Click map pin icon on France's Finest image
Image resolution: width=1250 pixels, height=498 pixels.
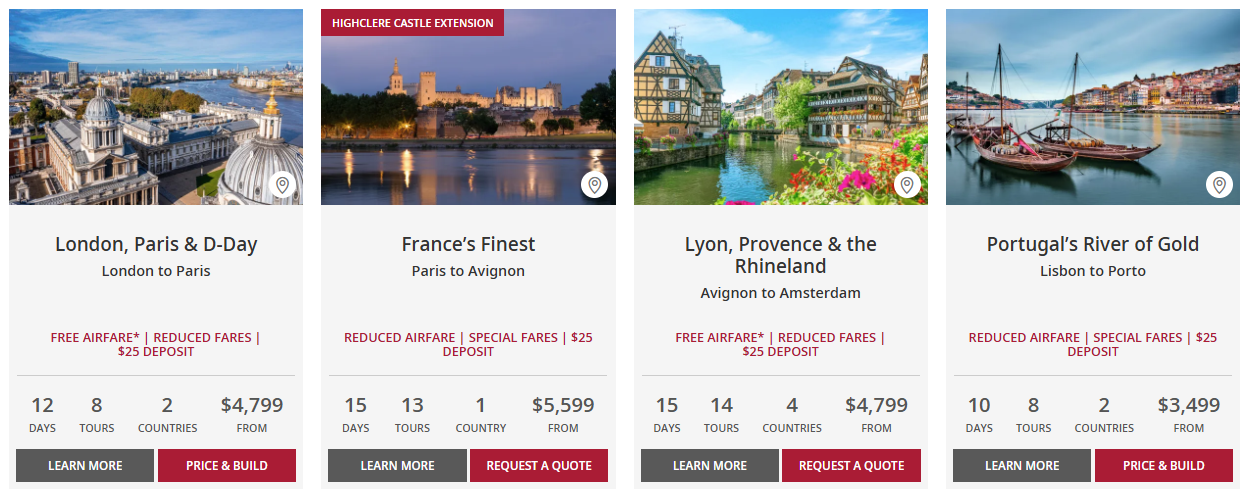(594, 185)
